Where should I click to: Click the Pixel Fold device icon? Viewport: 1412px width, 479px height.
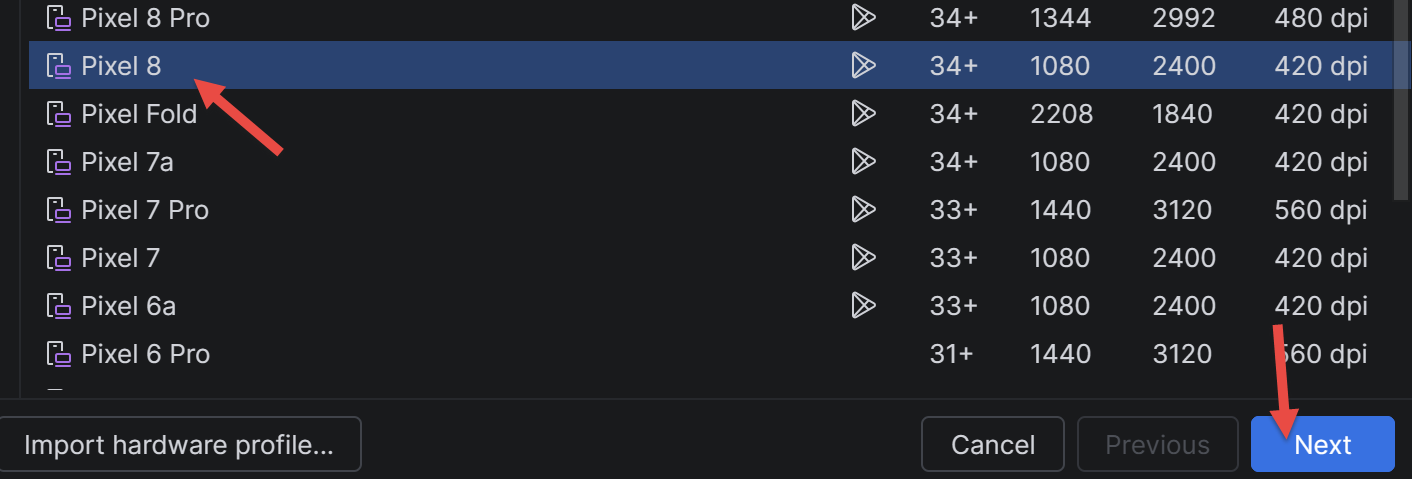60,114
